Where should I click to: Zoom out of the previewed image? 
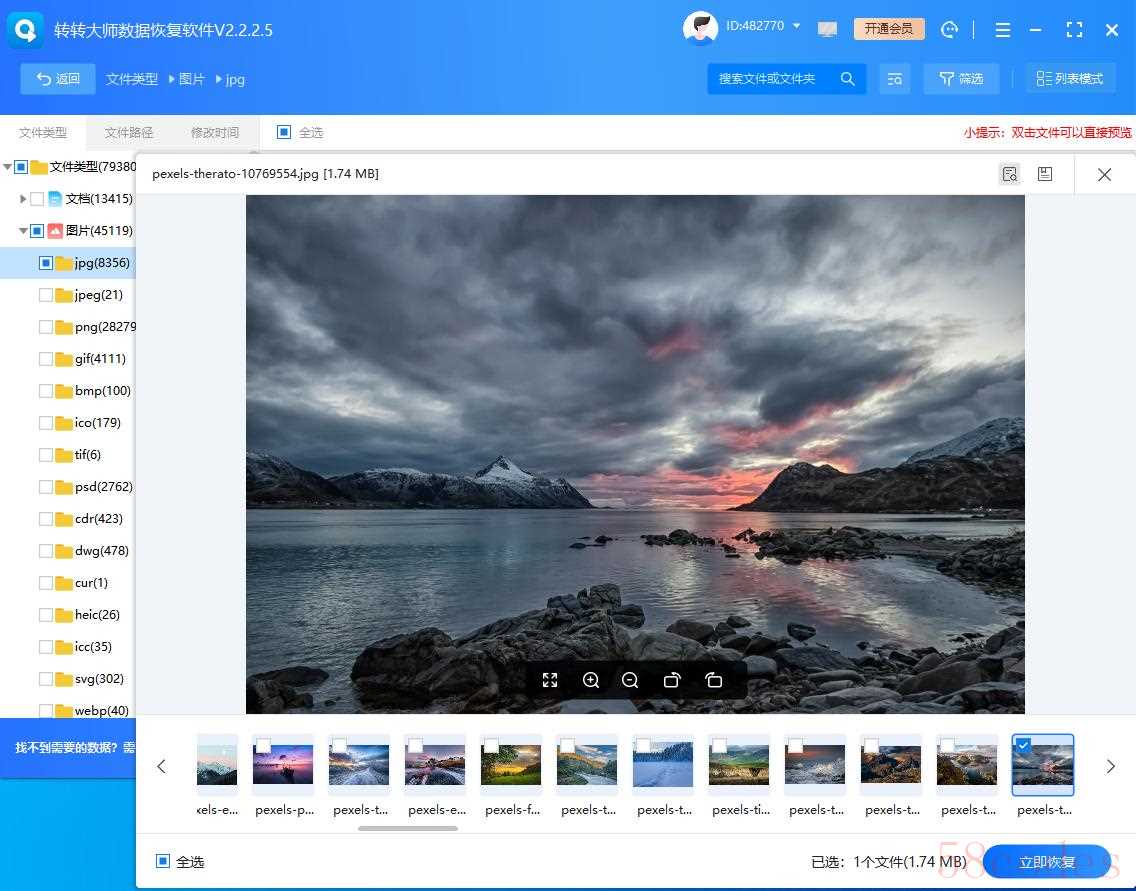coord(630,680)
